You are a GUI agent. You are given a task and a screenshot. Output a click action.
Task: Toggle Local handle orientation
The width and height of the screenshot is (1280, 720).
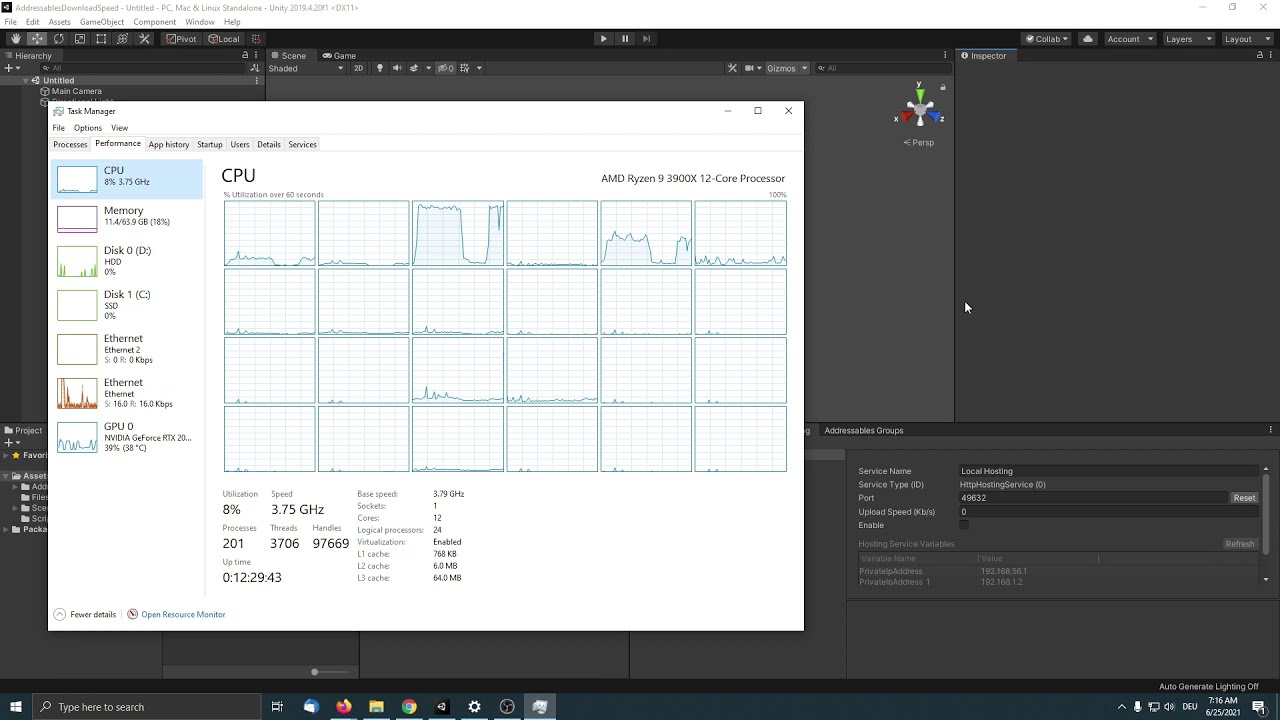222,38
